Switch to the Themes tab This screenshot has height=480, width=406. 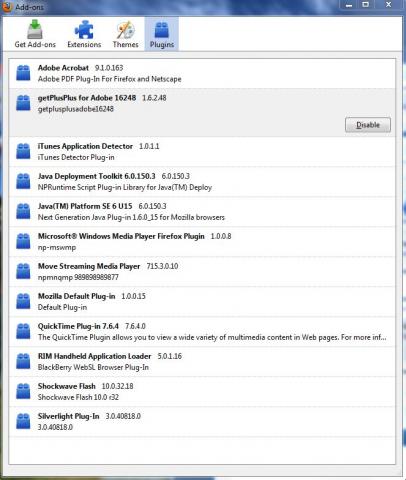125,34
